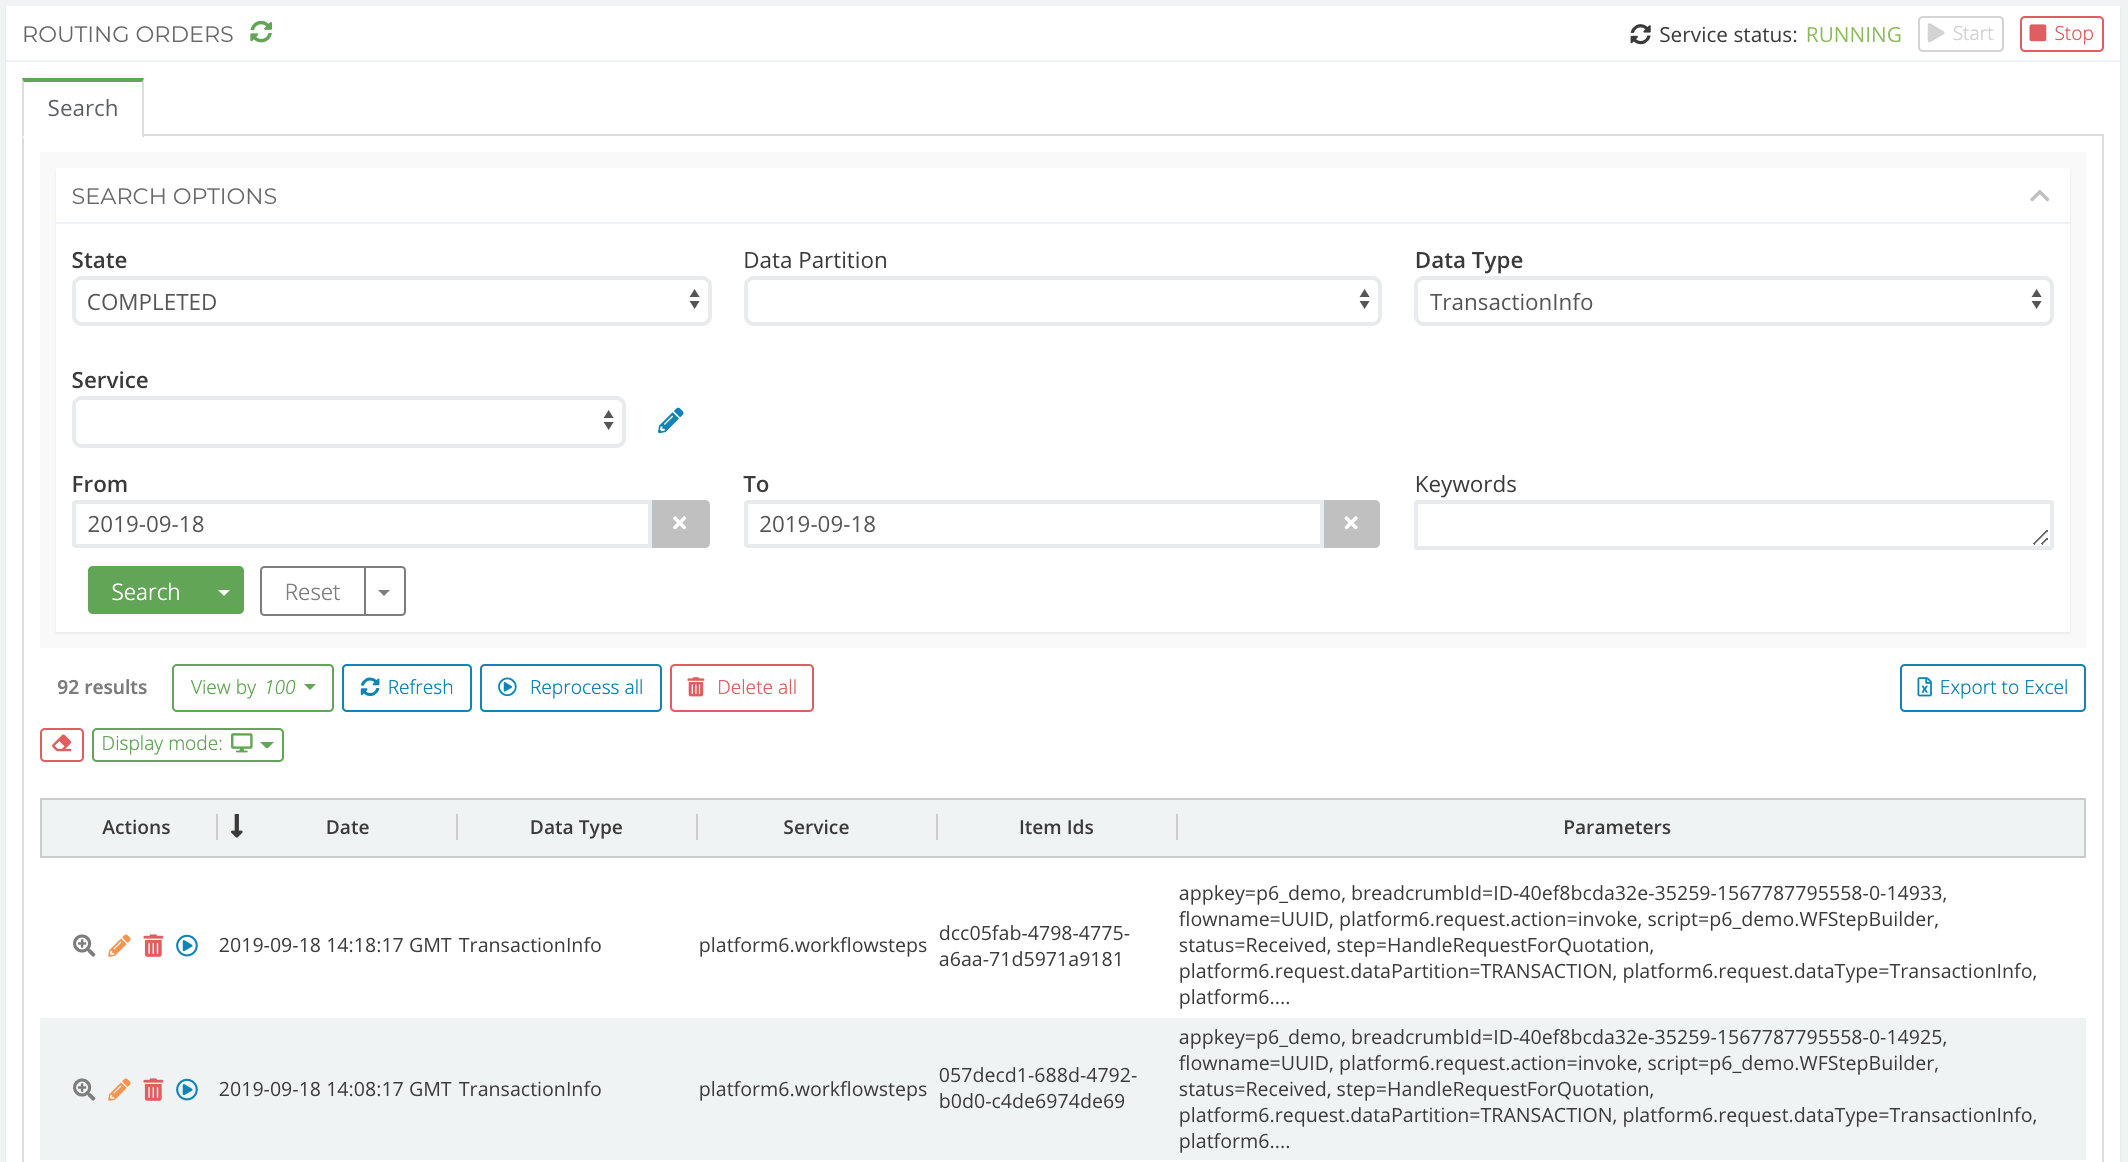Expand the View by 100 dropdown
This screenshot has height=1162, width=2128.
pos(252,688)
